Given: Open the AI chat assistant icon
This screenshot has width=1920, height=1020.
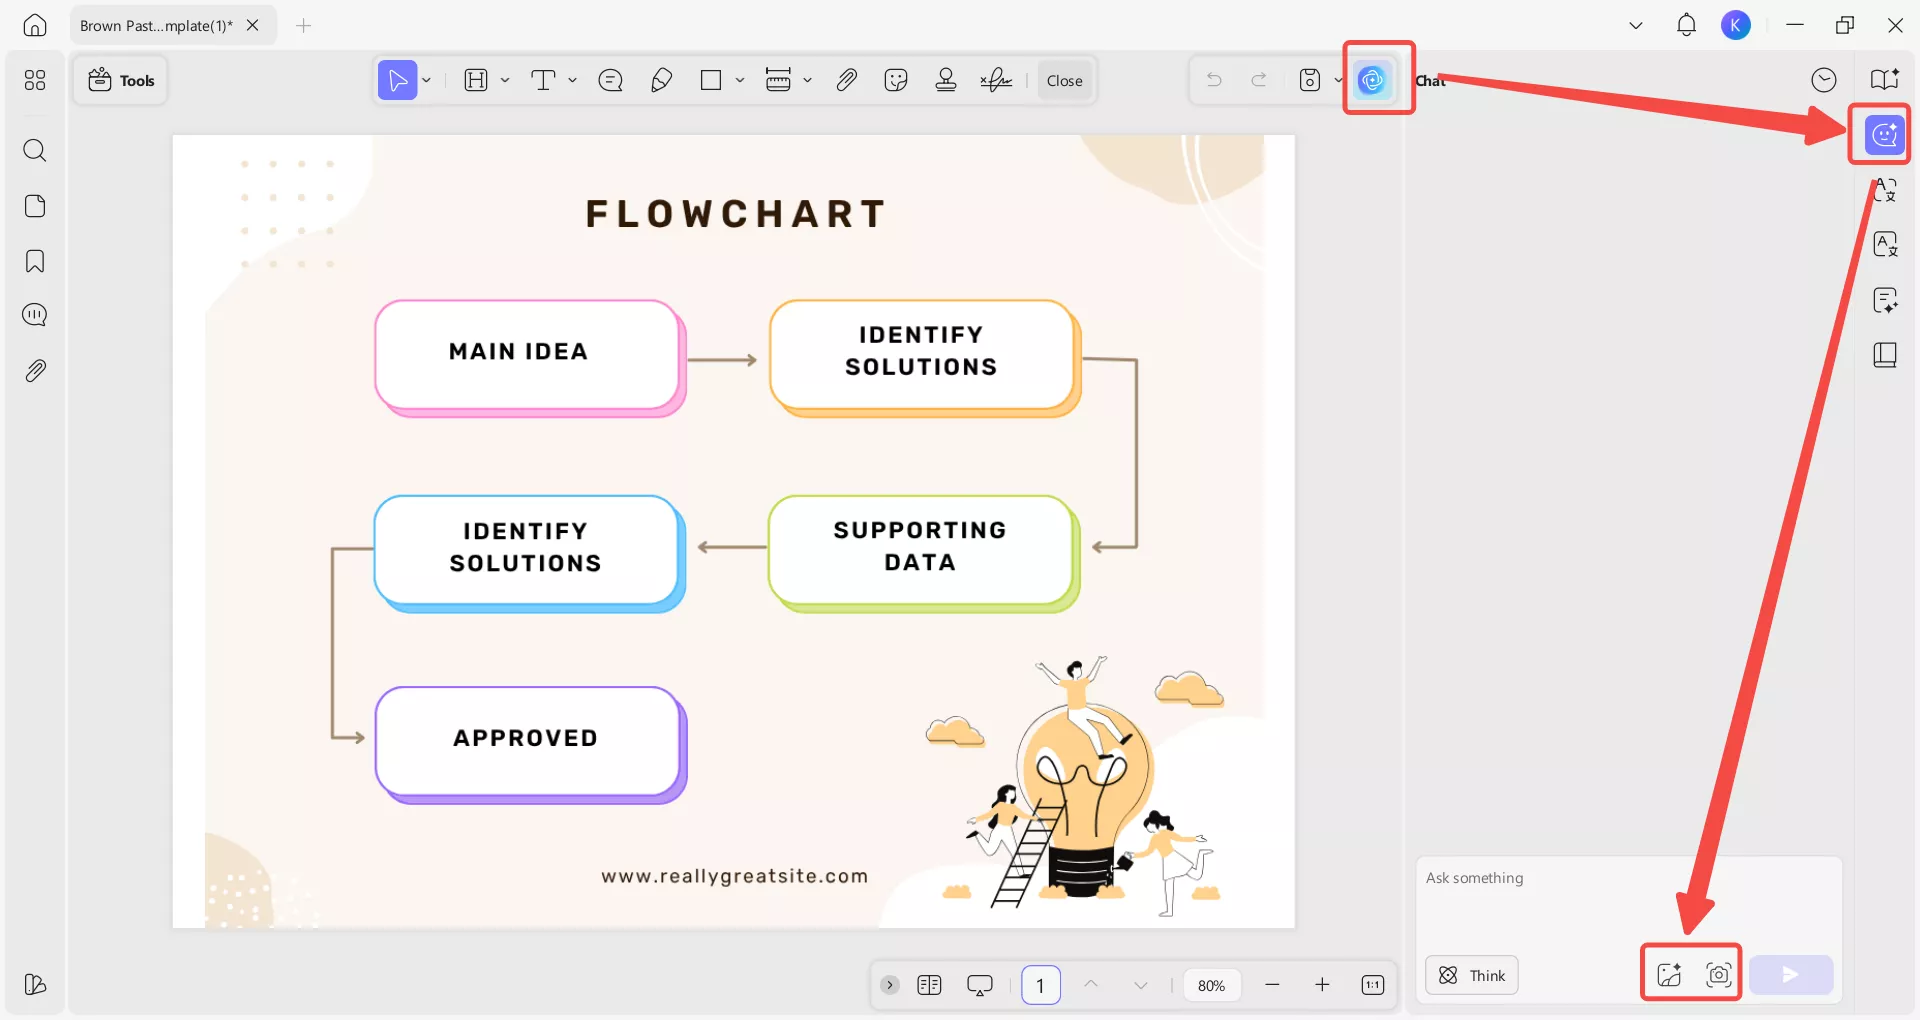Looking at the screenshot, I should point(1884,134).
